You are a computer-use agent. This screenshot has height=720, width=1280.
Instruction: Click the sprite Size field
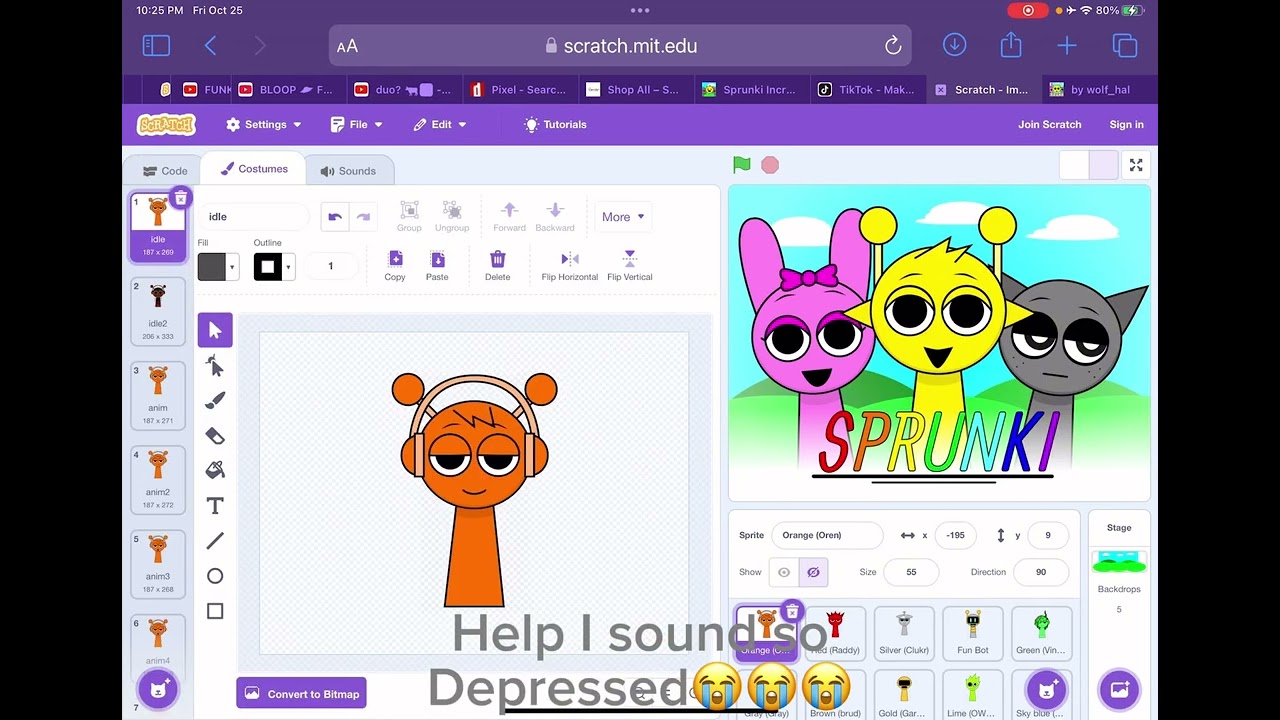coord(911,572)
